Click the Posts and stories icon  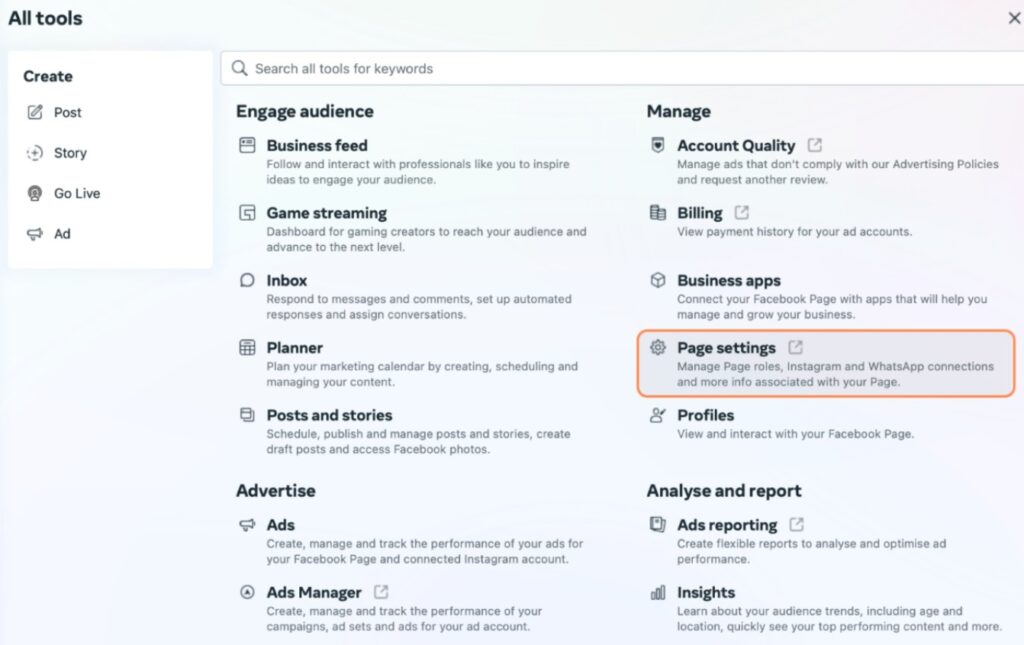(247, 415)
